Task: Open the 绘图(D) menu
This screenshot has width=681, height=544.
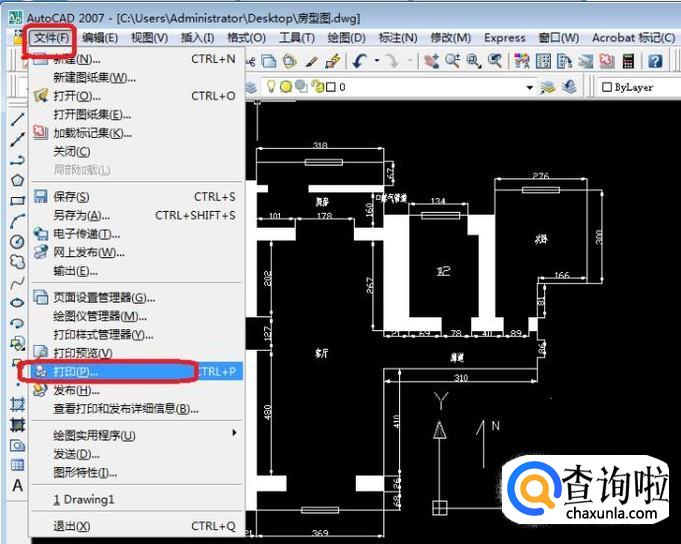Action: (347, 38)
